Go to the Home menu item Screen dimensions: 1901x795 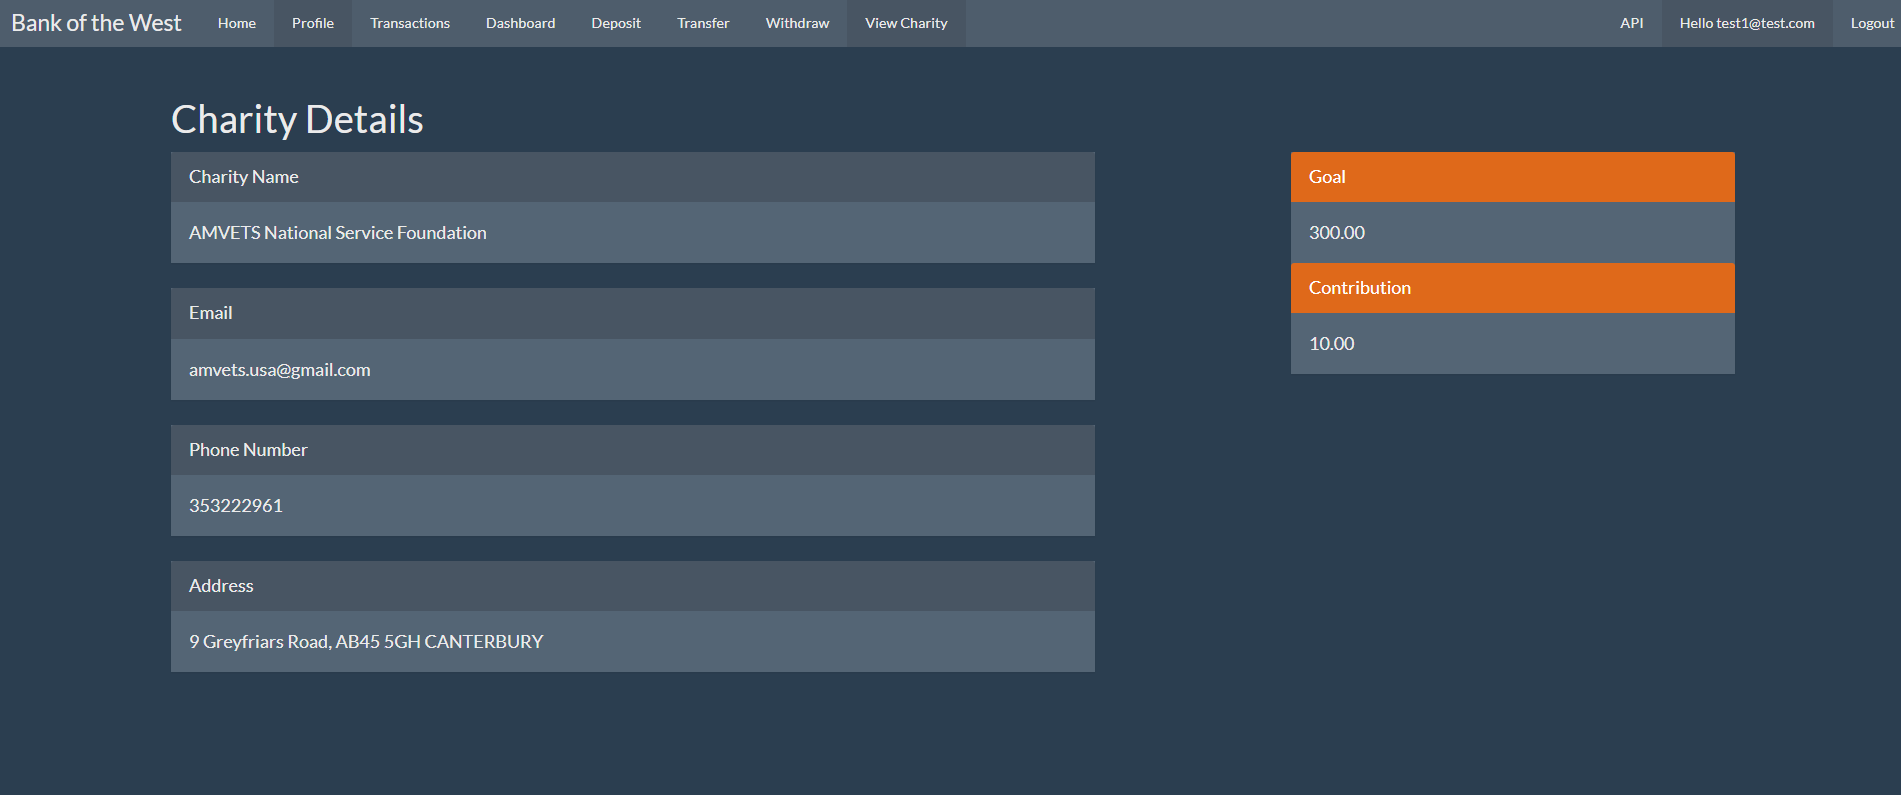237,23
